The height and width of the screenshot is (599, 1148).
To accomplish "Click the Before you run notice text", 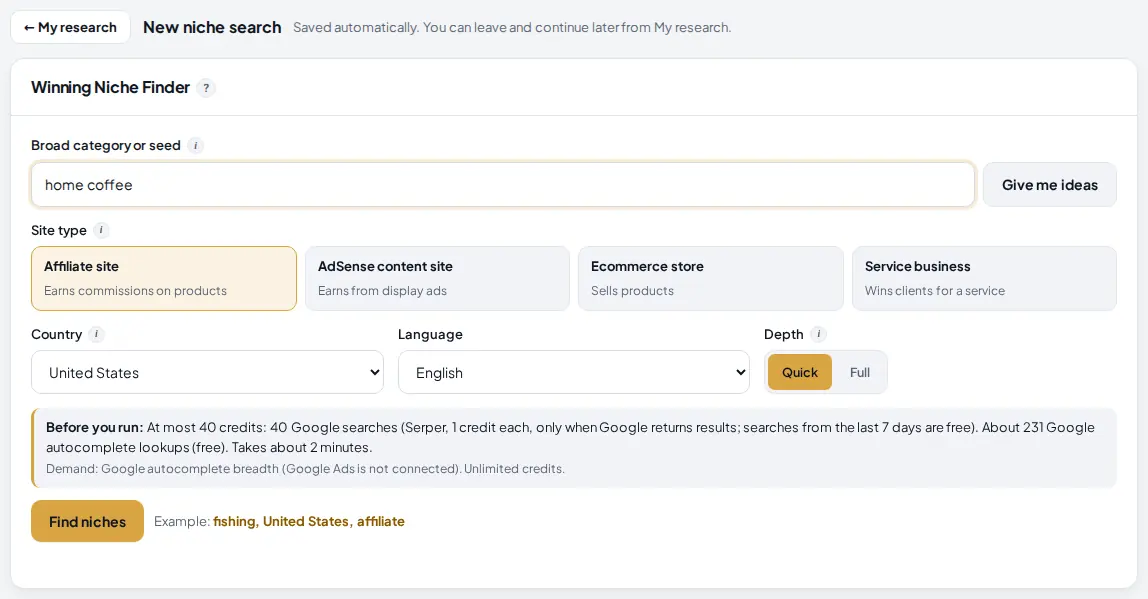I will click(x=570, y=437).
